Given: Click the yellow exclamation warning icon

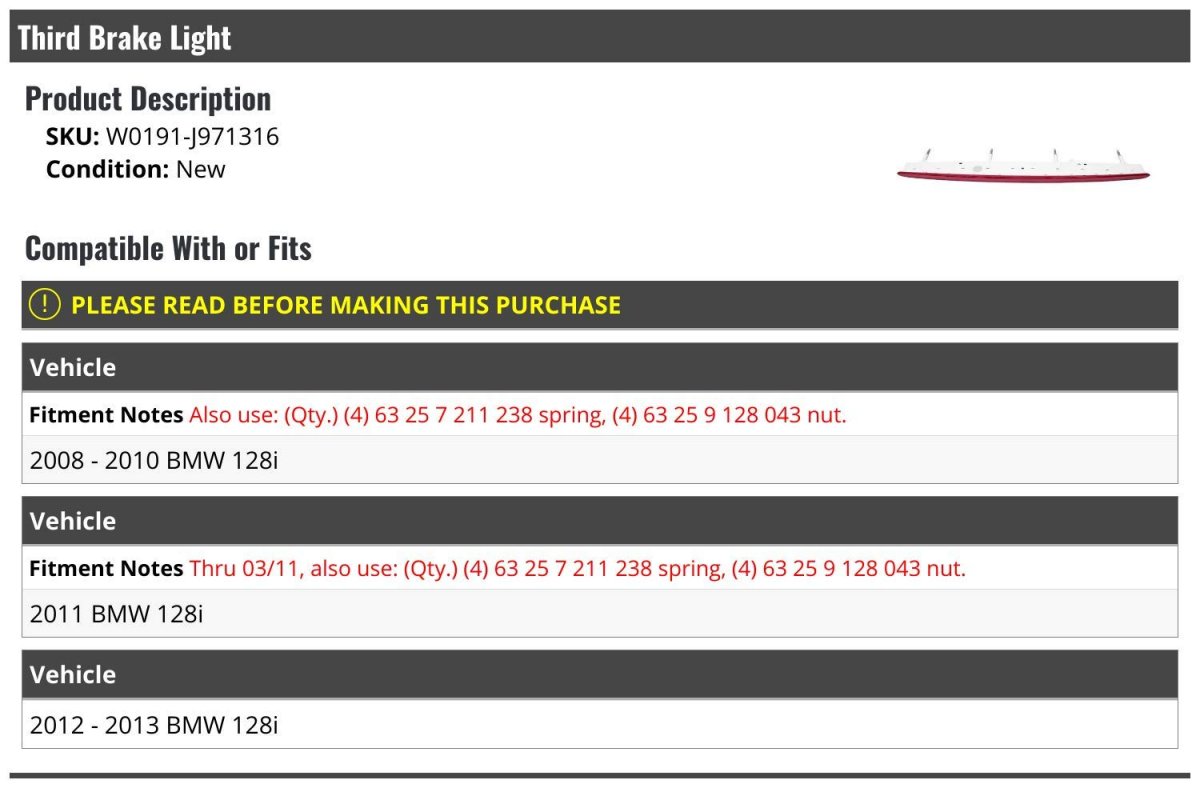Looking at the screenshot, I should coord(44,305).
